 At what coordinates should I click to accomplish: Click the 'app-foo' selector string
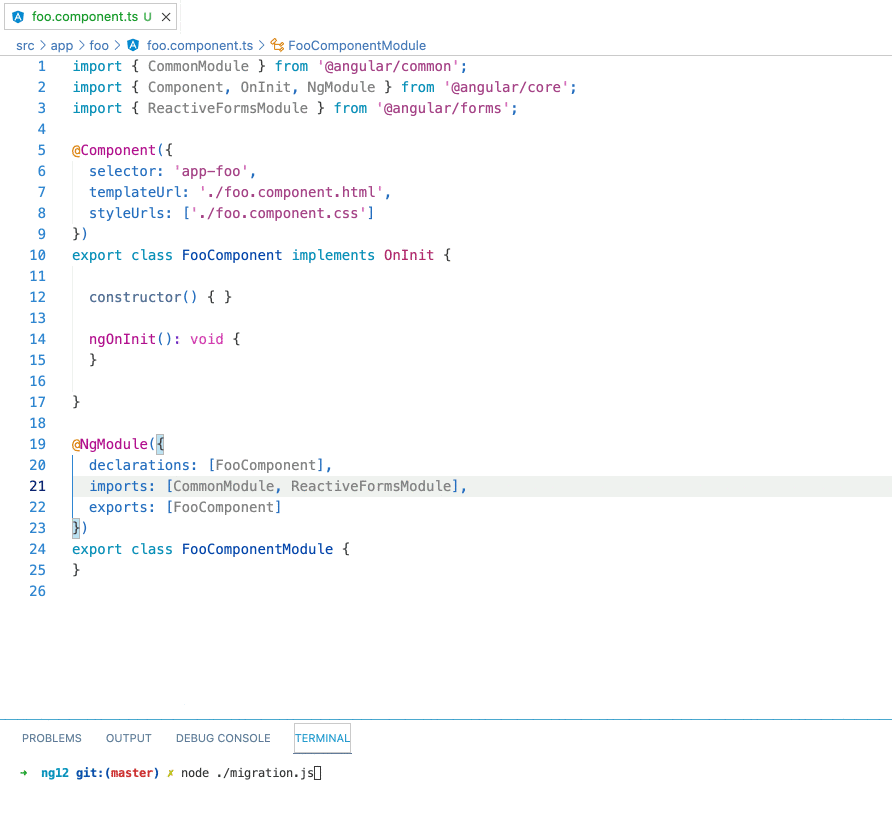point(211,171)
